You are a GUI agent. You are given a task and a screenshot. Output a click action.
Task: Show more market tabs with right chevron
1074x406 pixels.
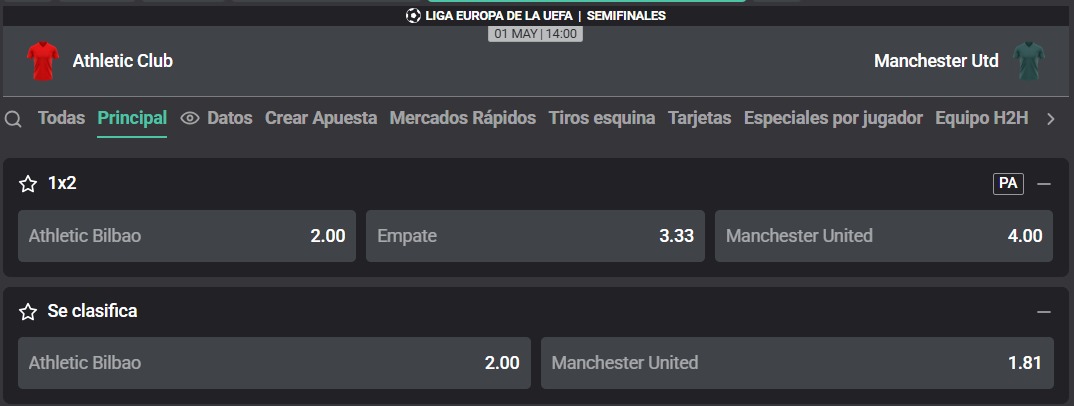(x=1051, y=119)
